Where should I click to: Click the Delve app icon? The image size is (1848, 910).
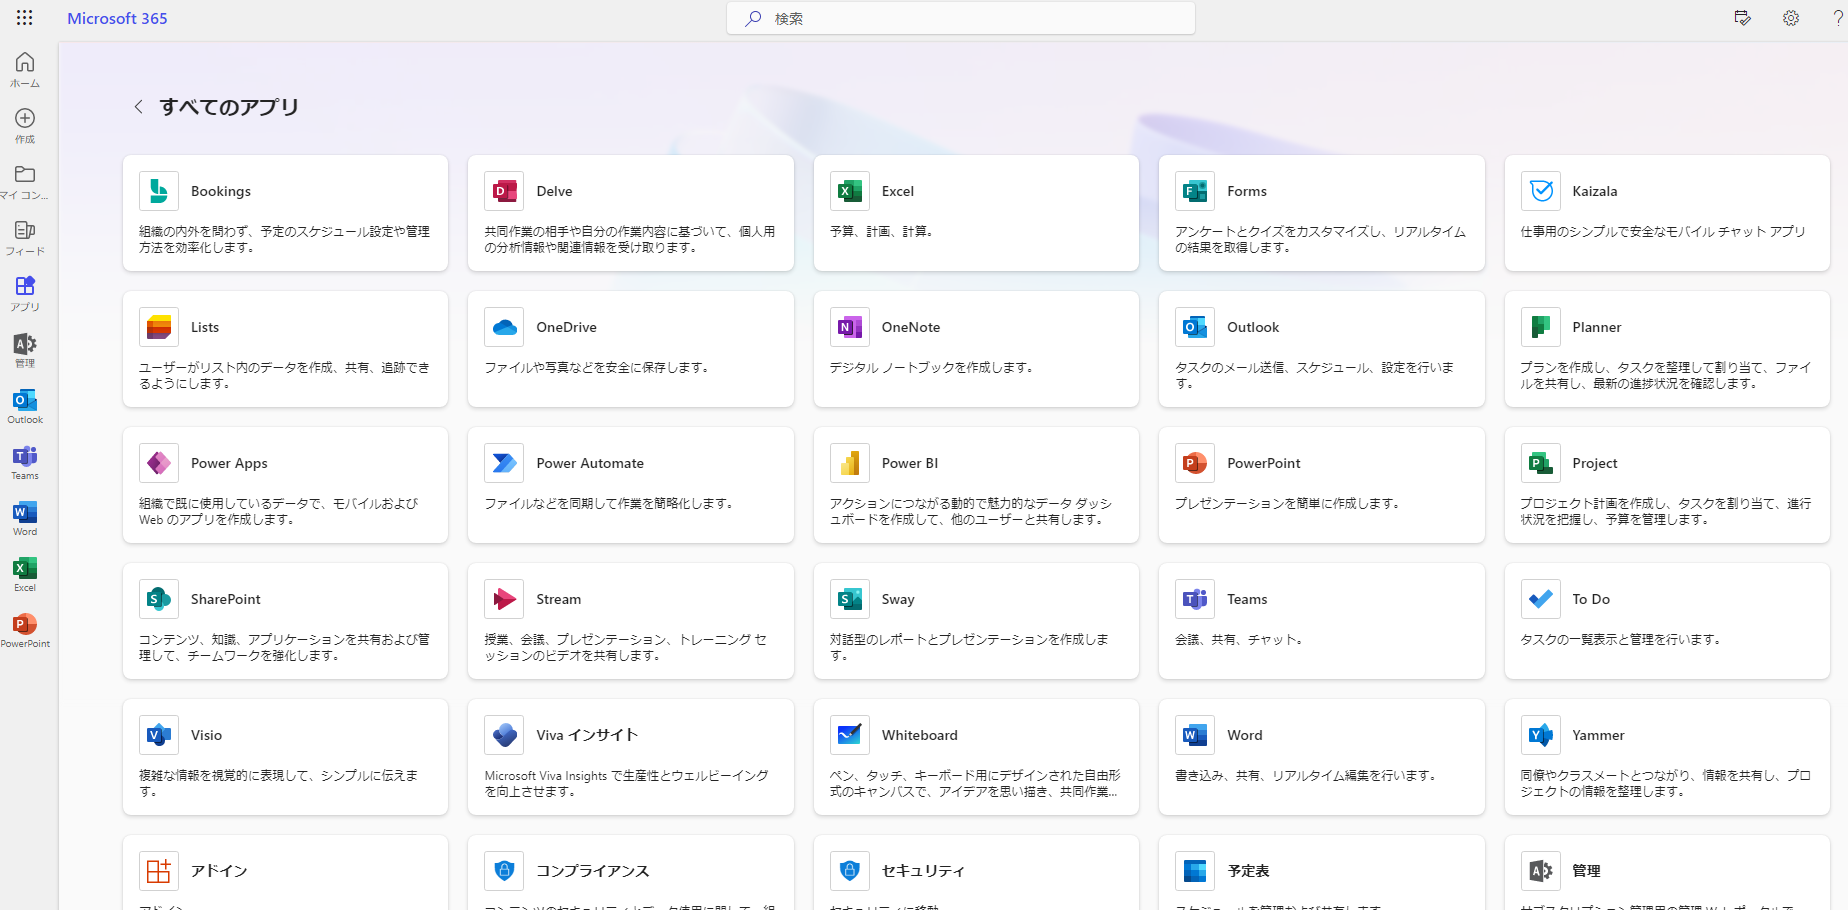[x=504, y=191]
